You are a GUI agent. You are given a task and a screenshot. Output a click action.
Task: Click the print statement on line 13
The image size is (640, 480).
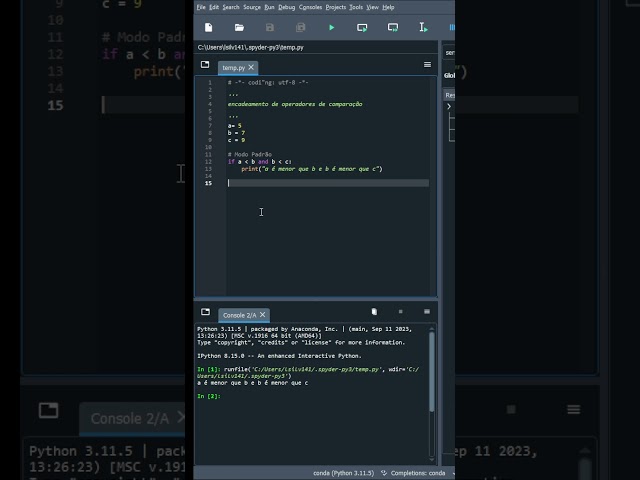pos(312,169)
